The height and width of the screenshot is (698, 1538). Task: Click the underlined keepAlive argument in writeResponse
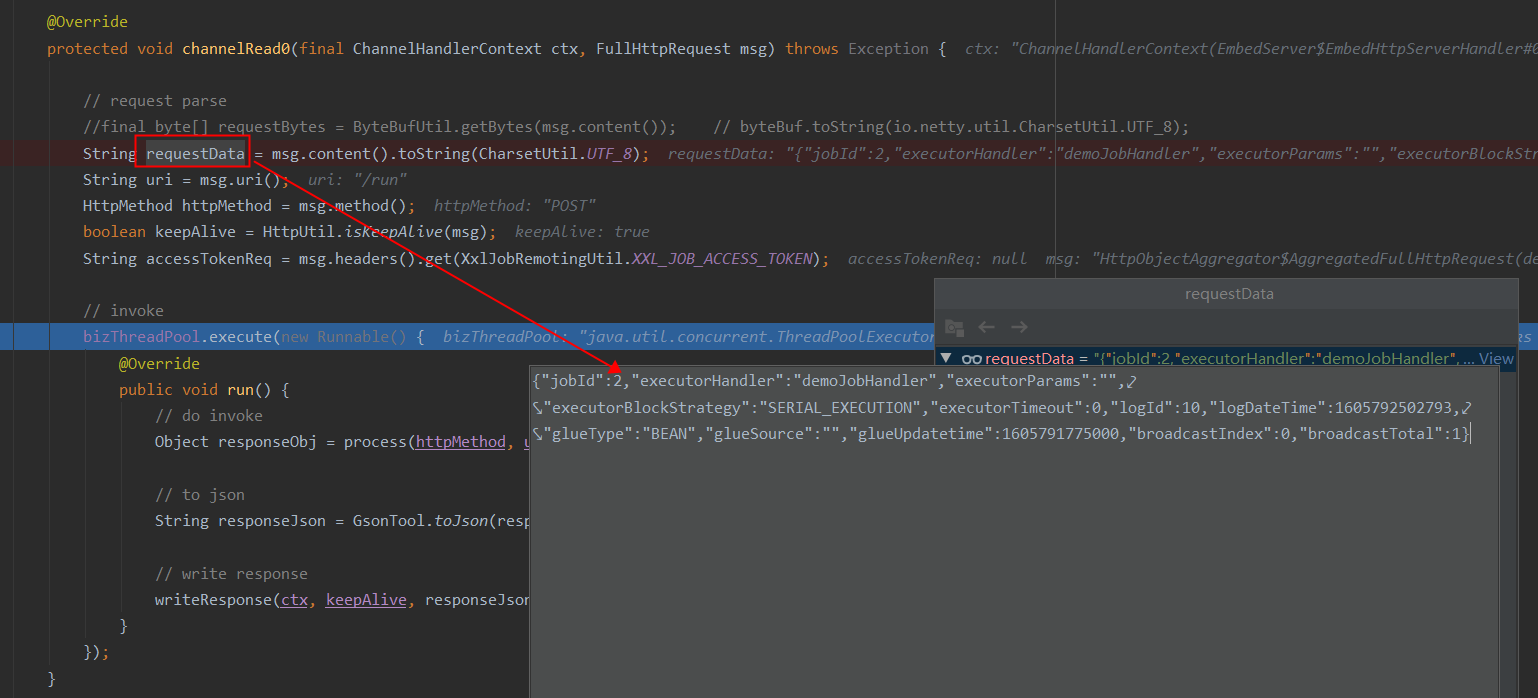[366, 600]
